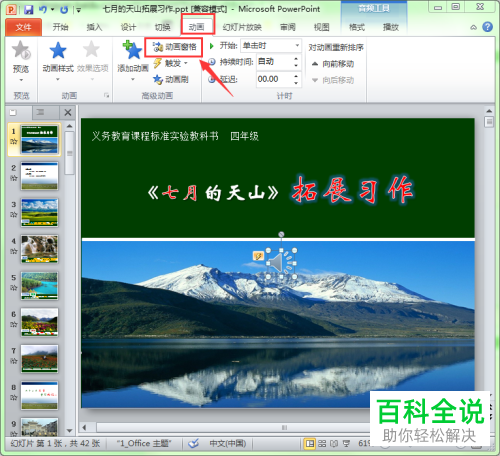
Task: Open the 开始 start timing combo box
Action: [x=270, y=46]
